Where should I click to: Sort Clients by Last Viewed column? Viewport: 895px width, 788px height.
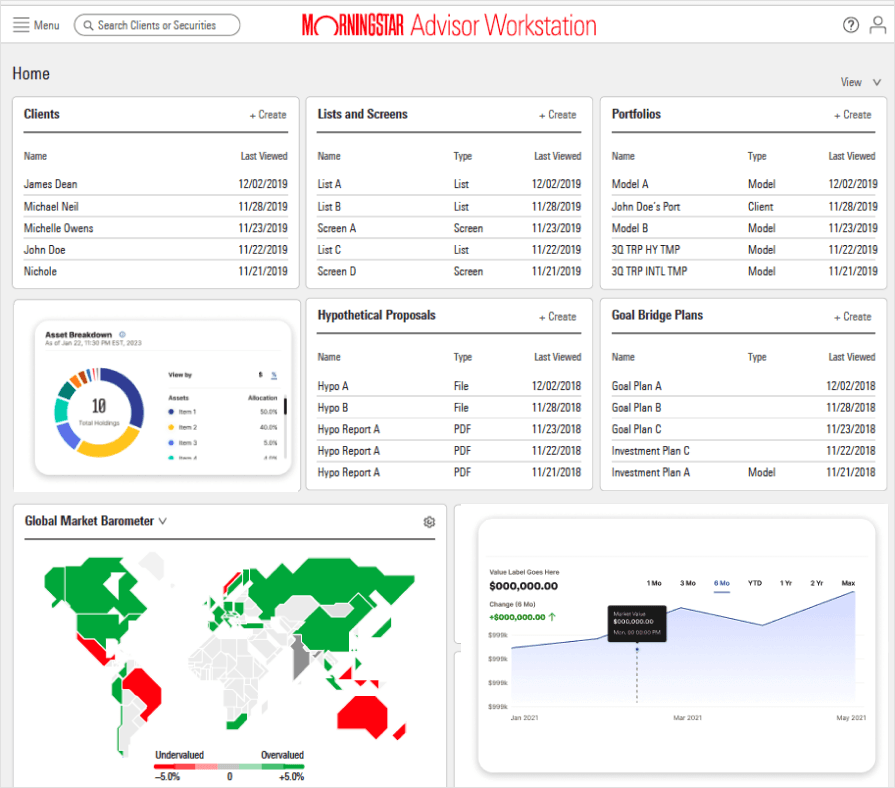(264, 156)
